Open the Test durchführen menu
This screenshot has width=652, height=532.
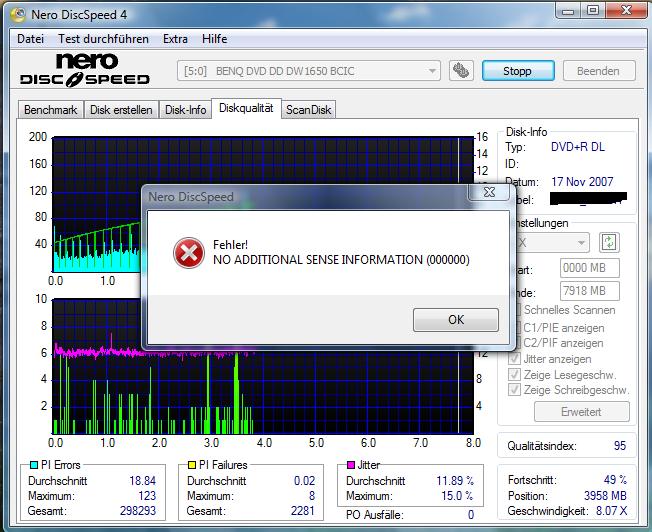coord(103,39)
